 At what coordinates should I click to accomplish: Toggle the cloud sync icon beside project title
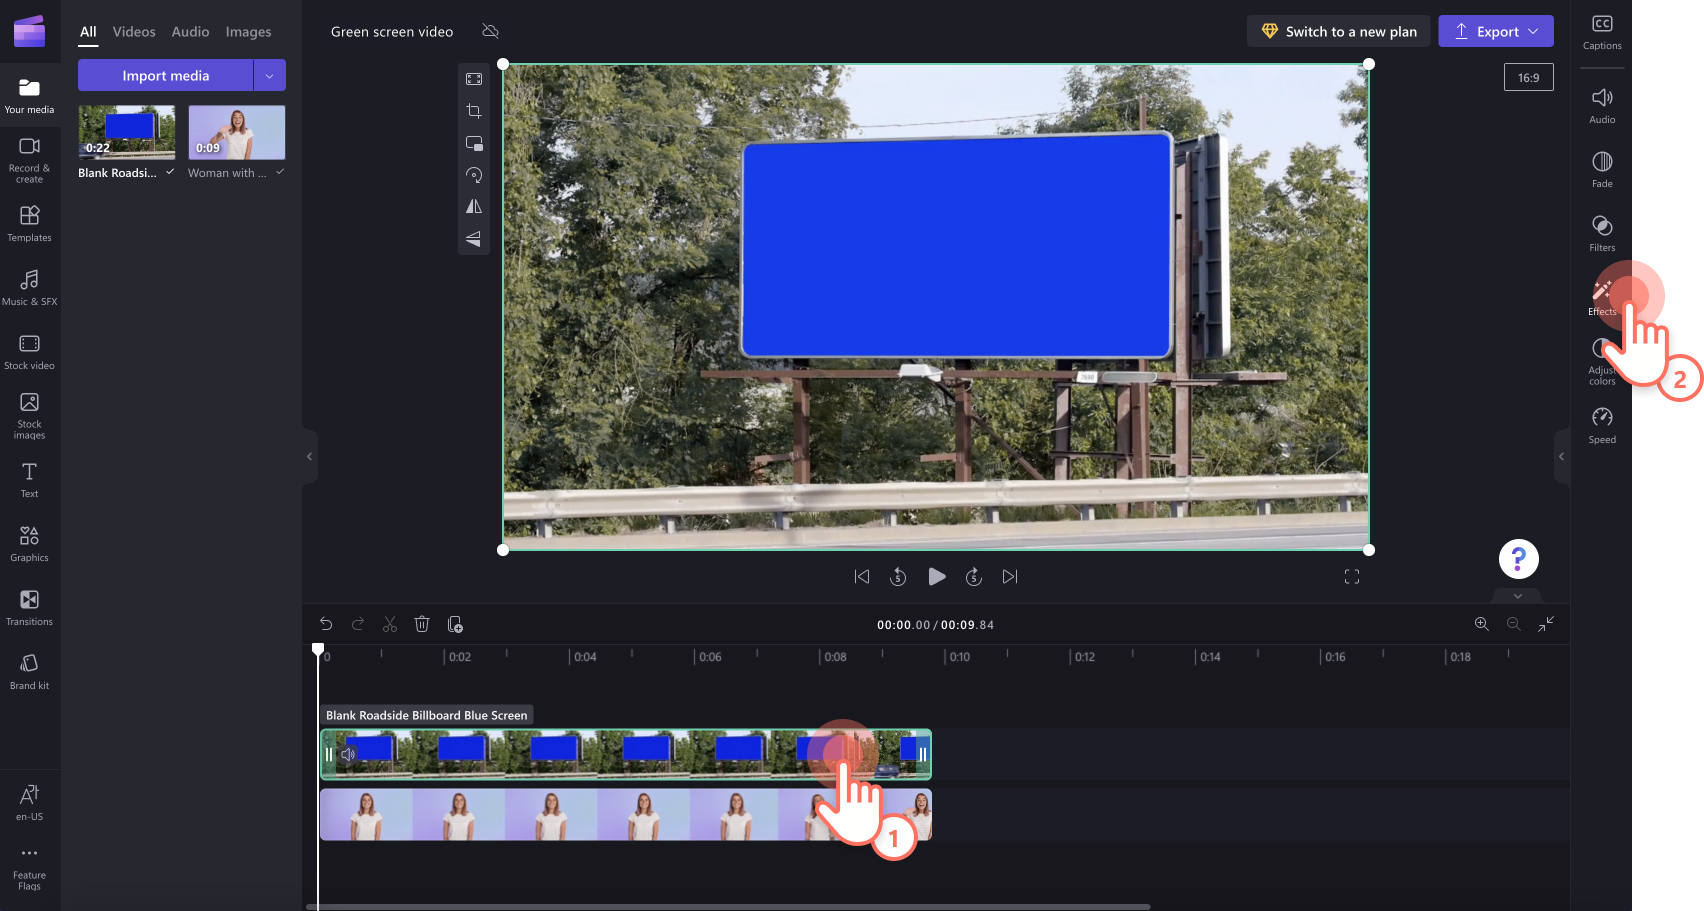(x=490, y=31)
